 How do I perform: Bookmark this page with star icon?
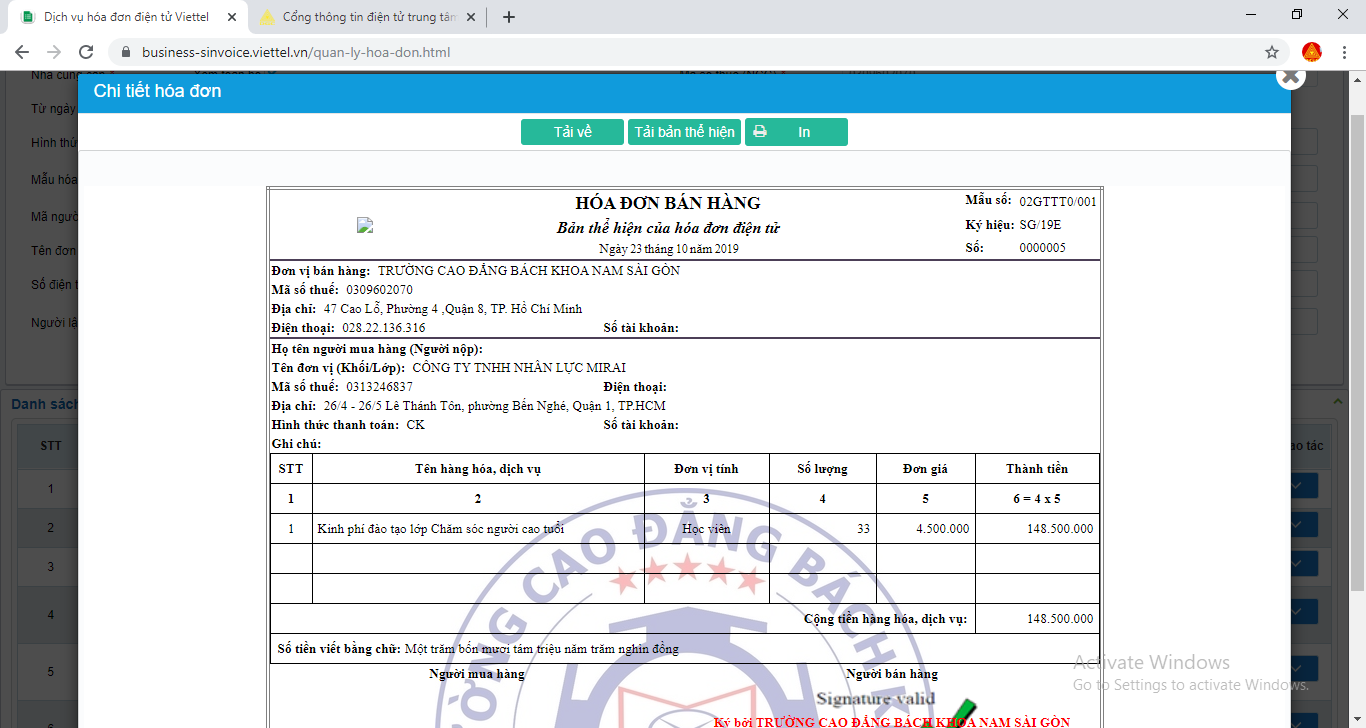(1271, 52)
